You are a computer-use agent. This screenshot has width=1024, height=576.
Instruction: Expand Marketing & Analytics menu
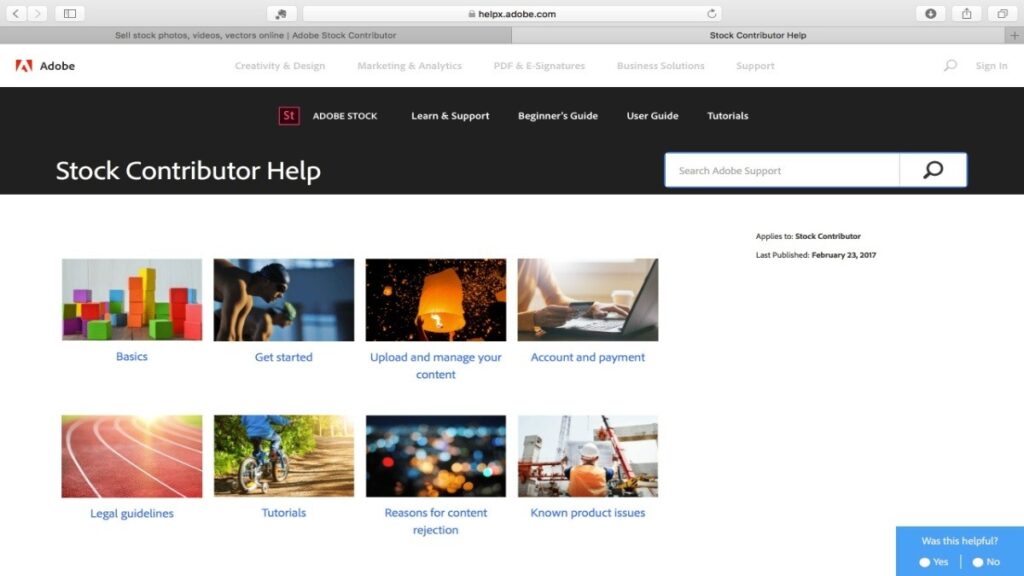pyautogui.click(x=409, y=66)
